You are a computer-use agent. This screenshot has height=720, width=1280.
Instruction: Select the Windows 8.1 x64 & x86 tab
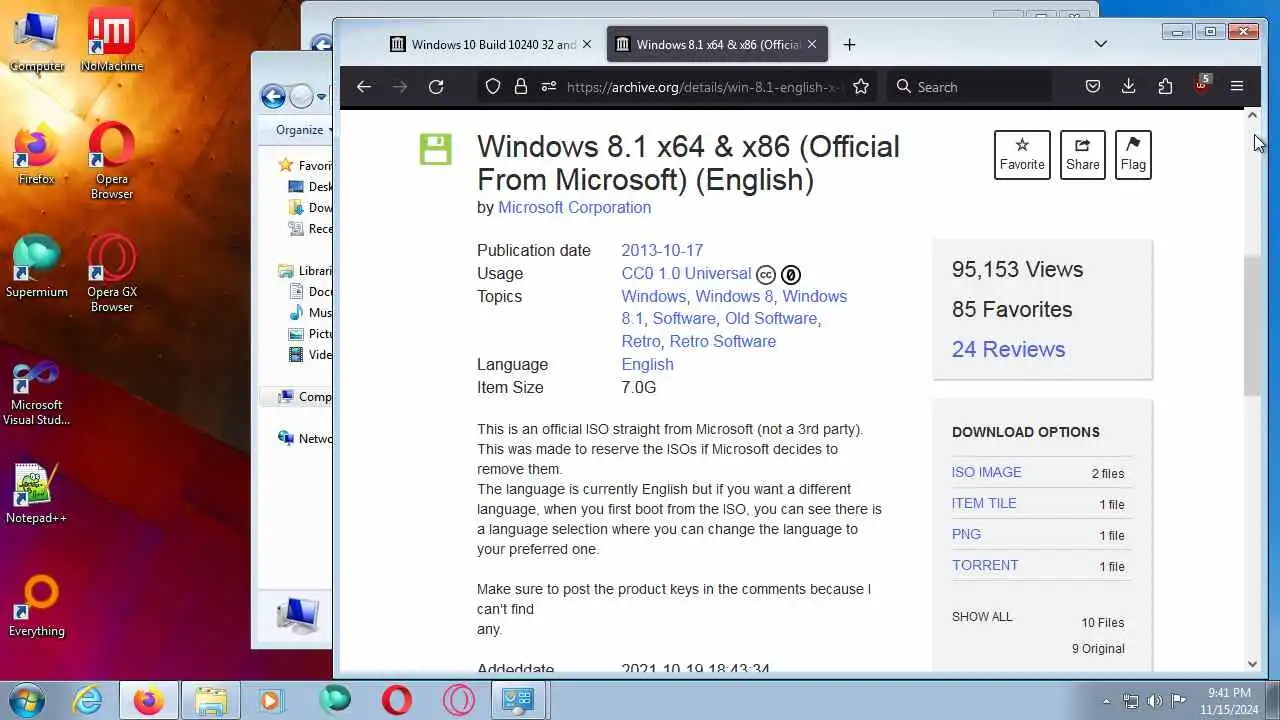(717, 44)
